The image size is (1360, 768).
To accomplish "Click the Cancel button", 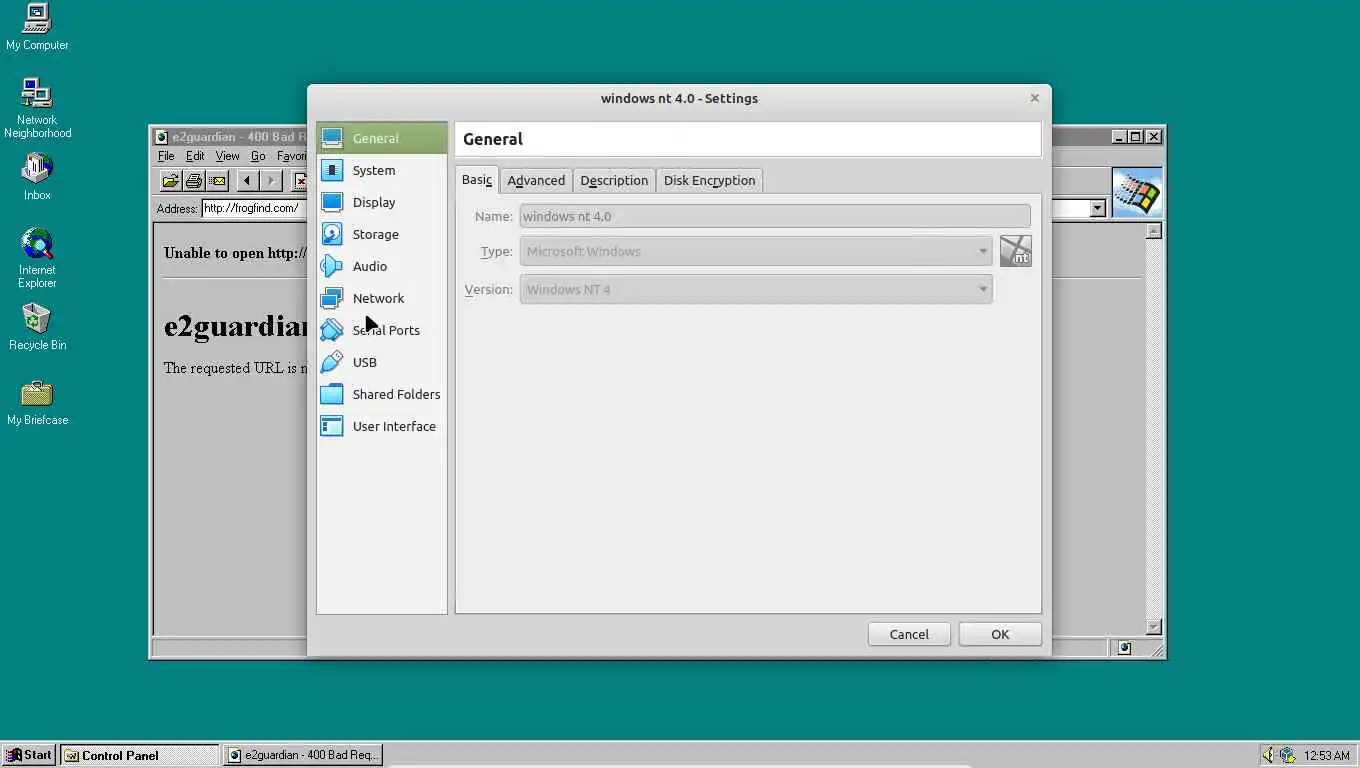I will tap(909, 634).
